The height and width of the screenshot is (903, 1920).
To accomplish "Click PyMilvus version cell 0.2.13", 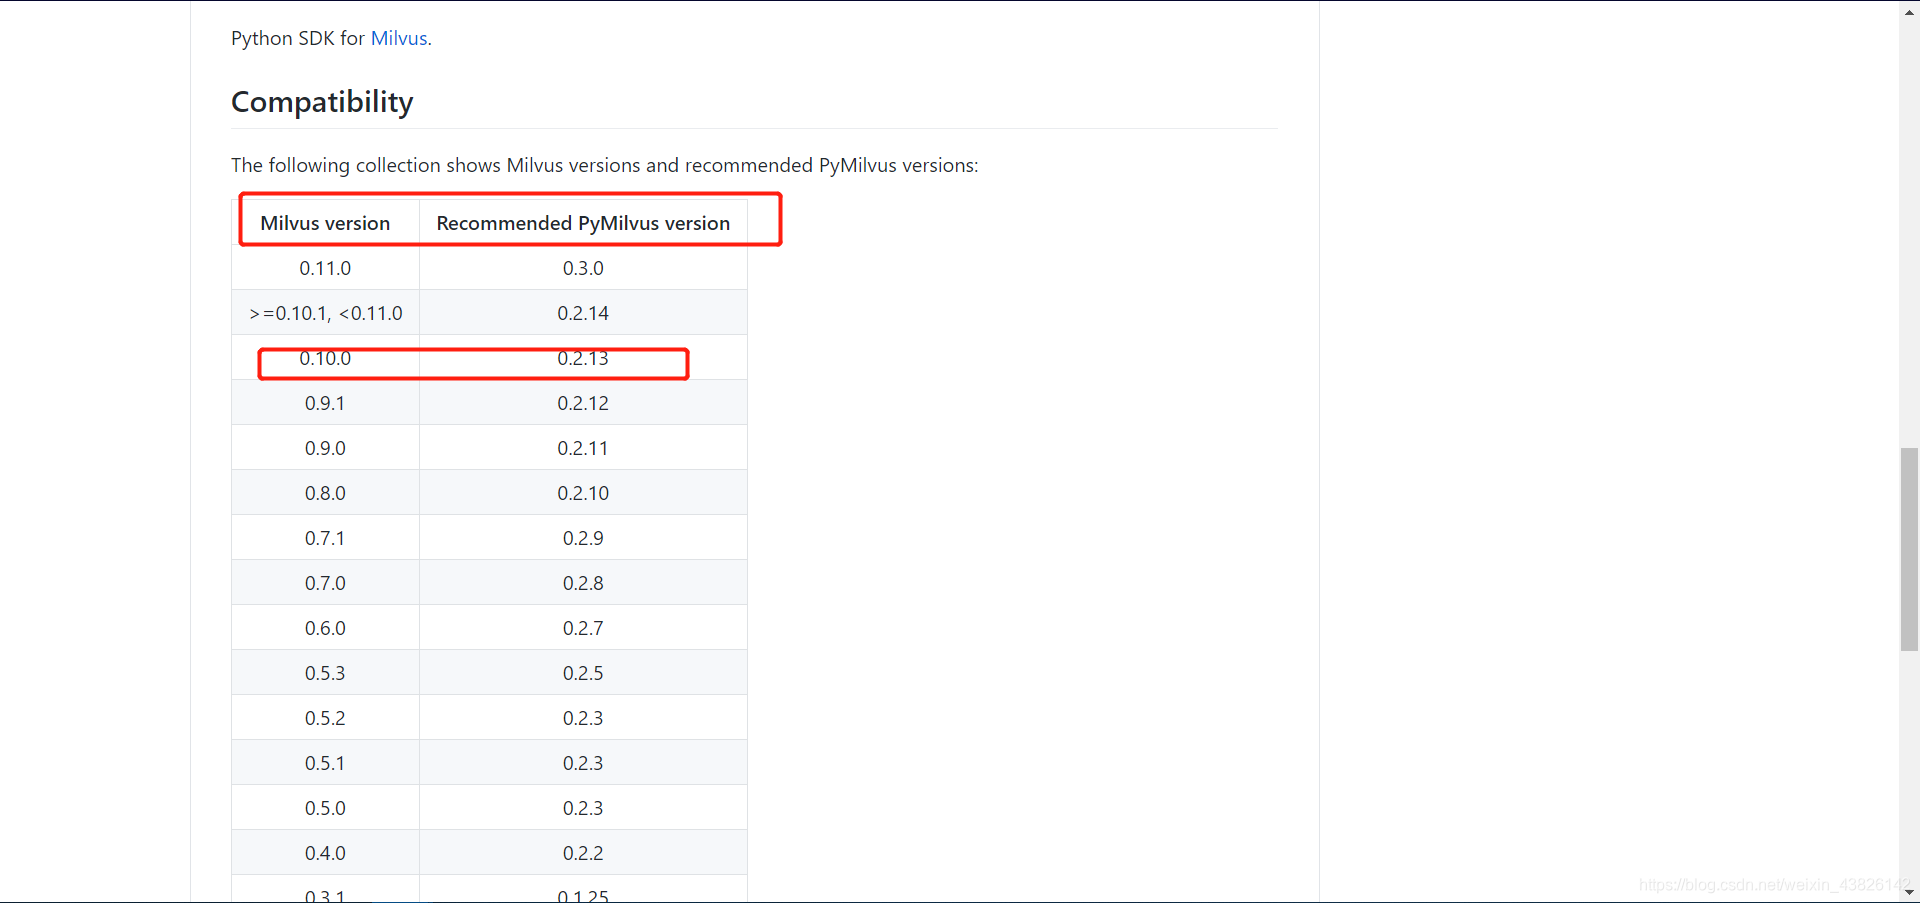I will [583, 358].
